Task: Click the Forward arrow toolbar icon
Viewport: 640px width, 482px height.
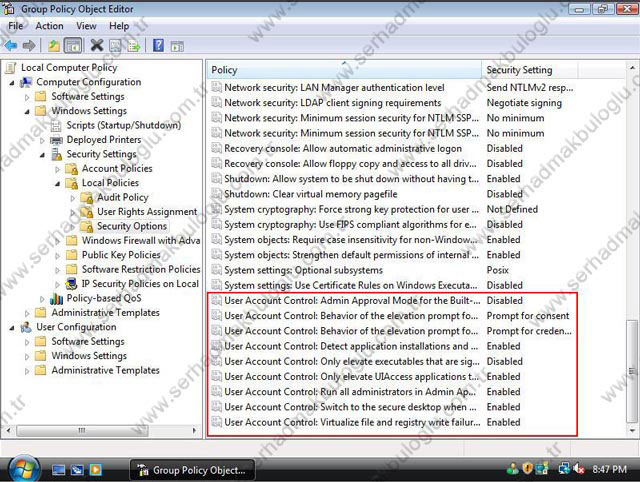Action: coord(29,45)
